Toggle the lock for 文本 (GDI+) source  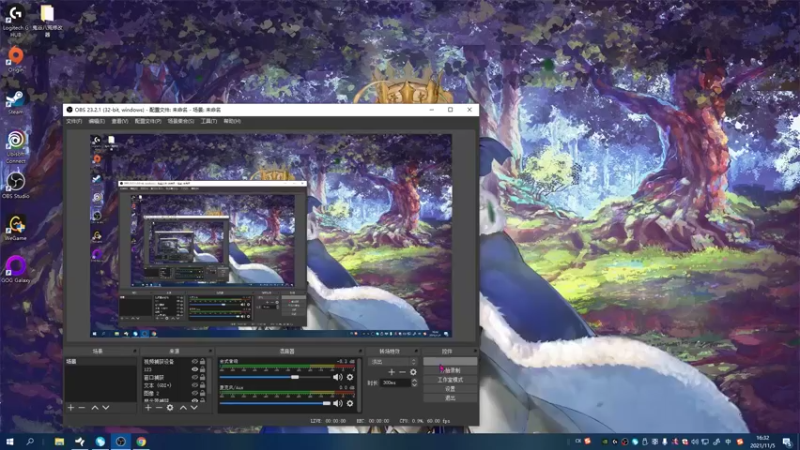coord(203,385)
